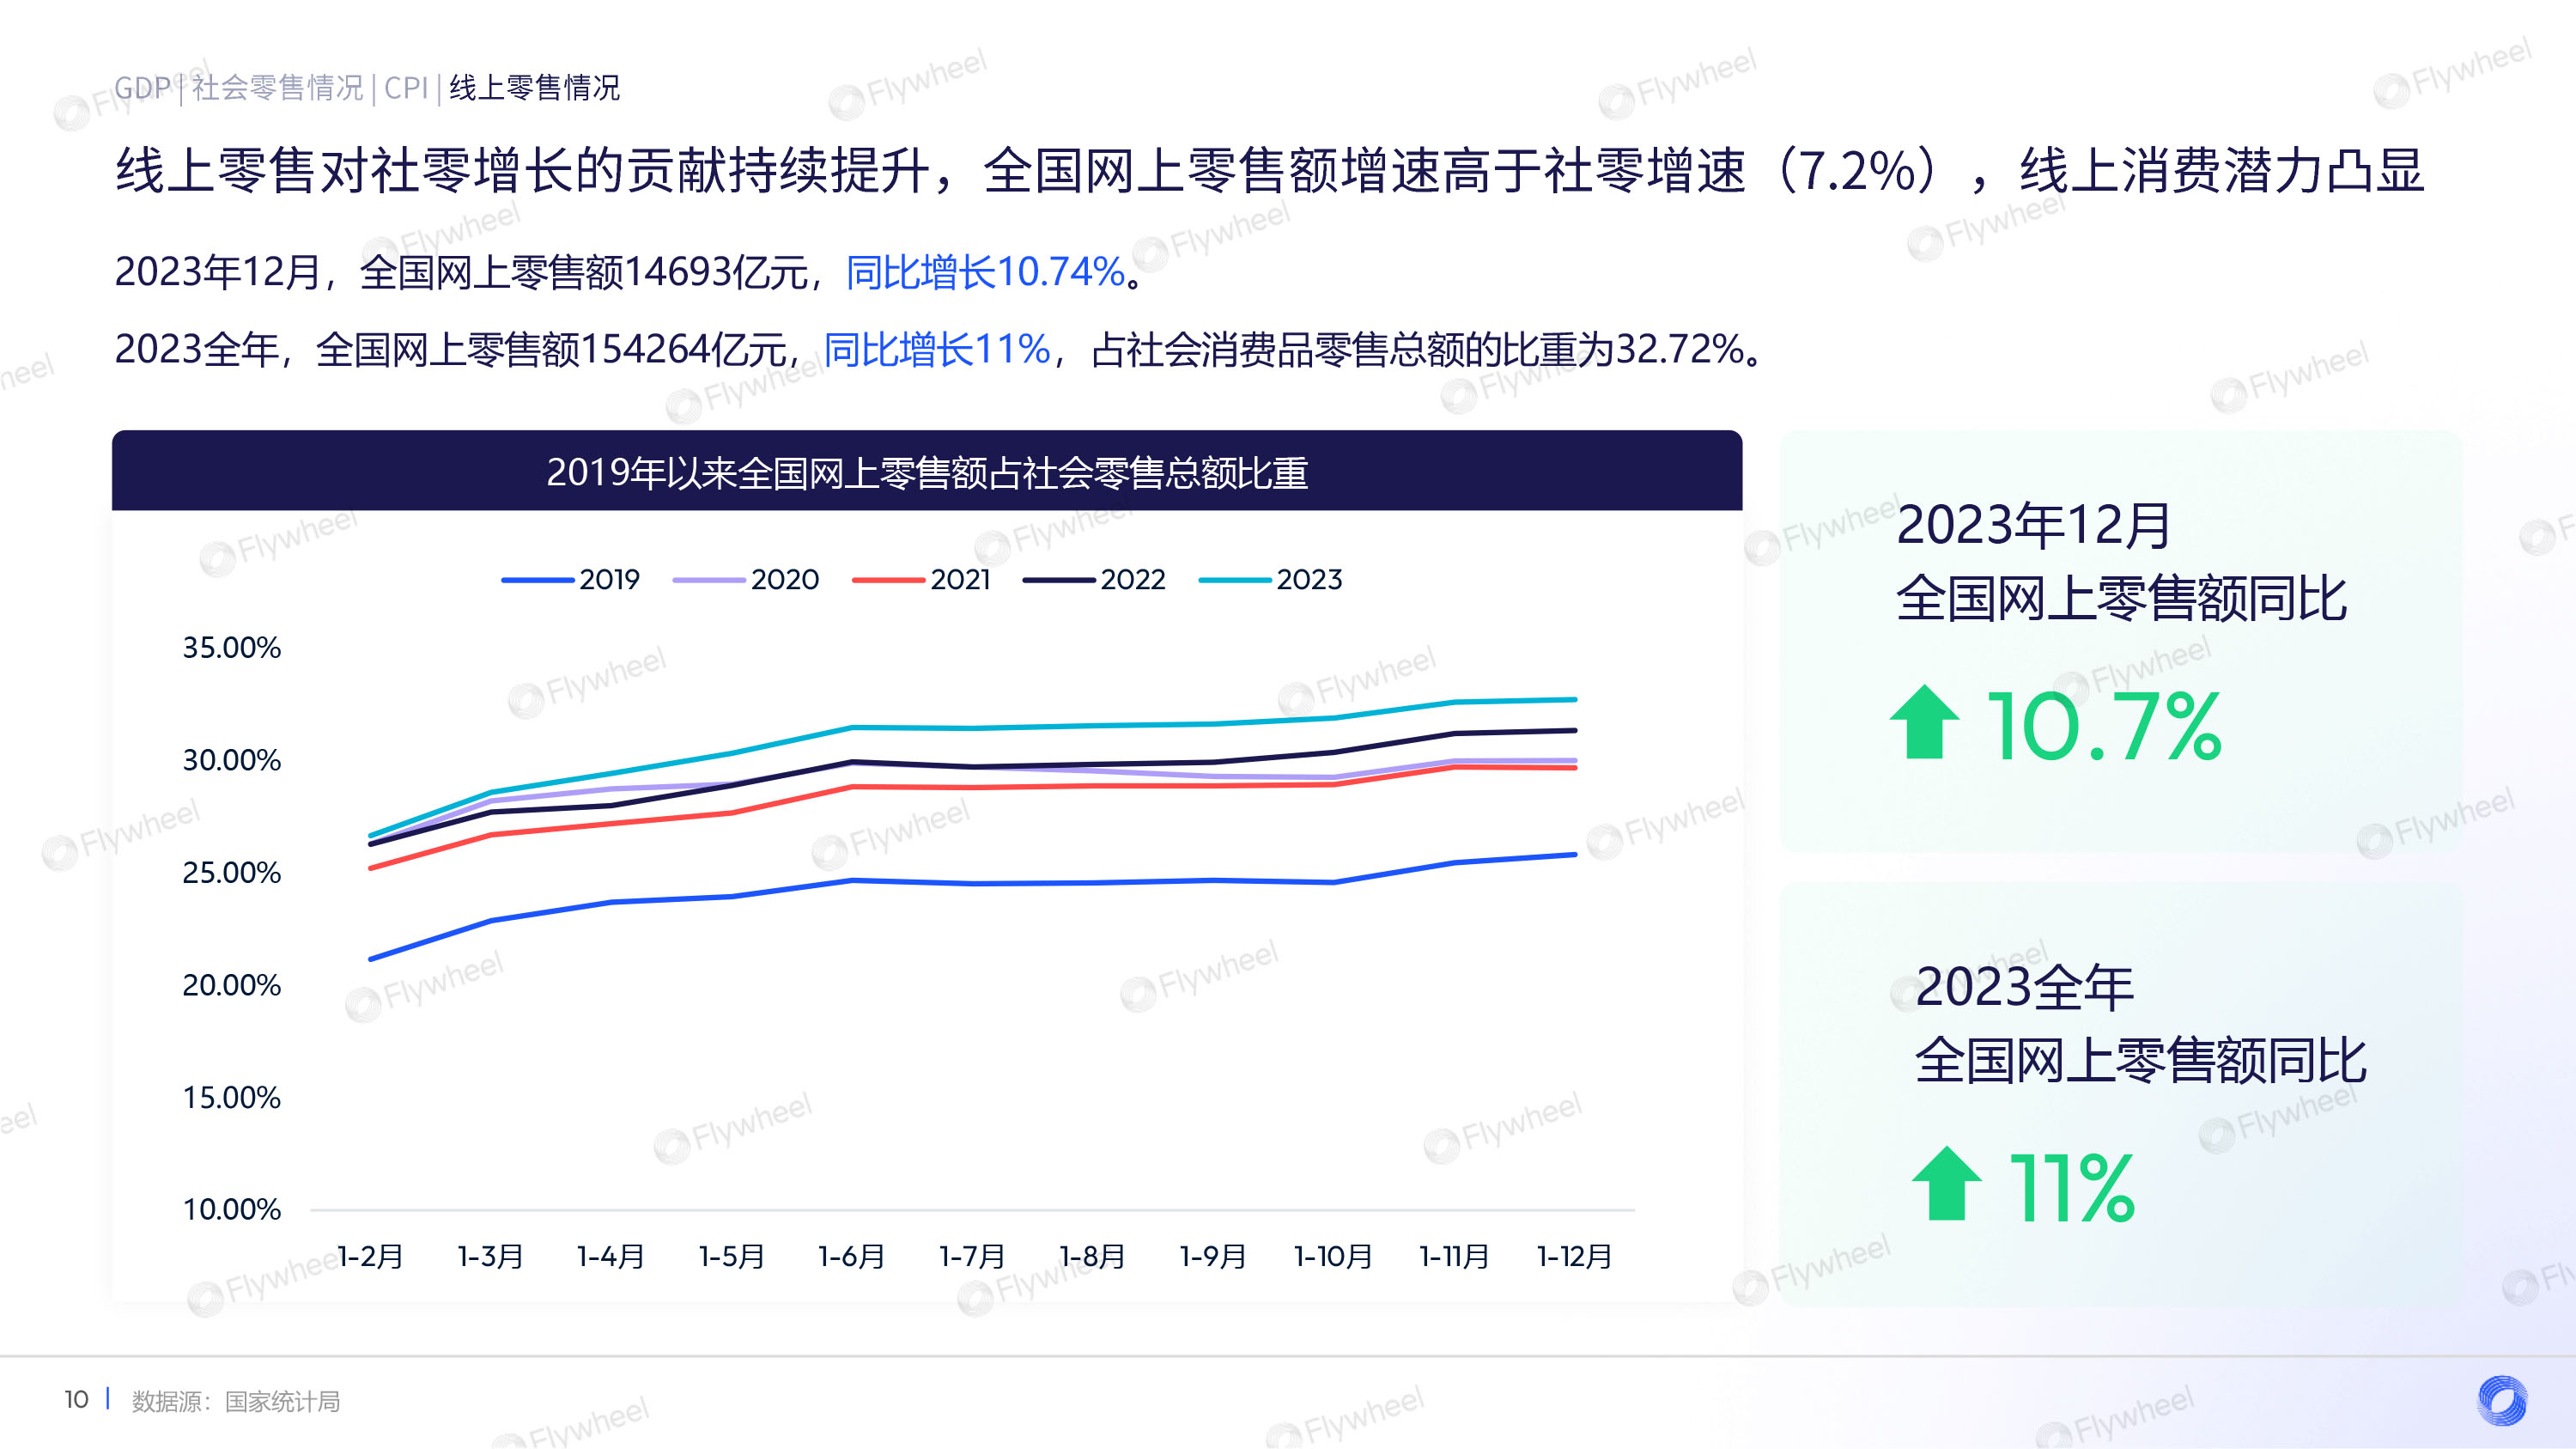
Task: Click the 35.00% y-axis label
Action: pyautogui.click(x=231, y=648)
